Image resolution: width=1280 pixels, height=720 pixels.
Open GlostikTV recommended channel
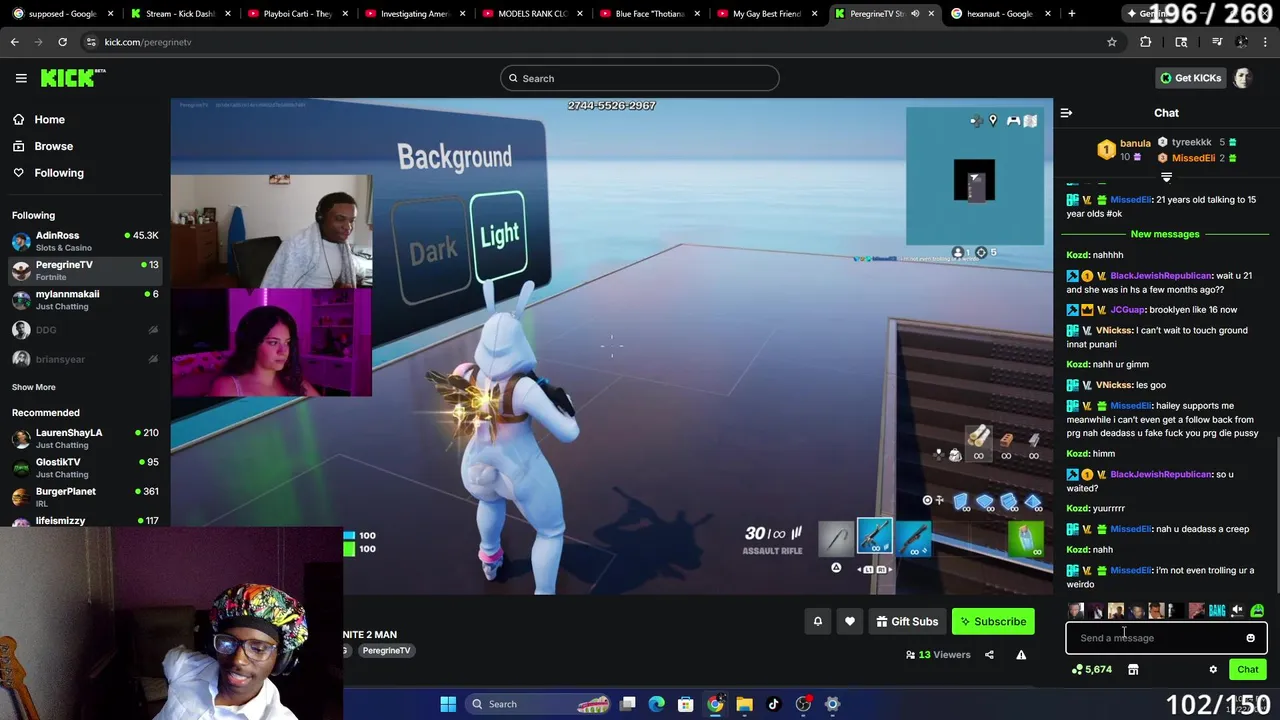coord(85,467)
